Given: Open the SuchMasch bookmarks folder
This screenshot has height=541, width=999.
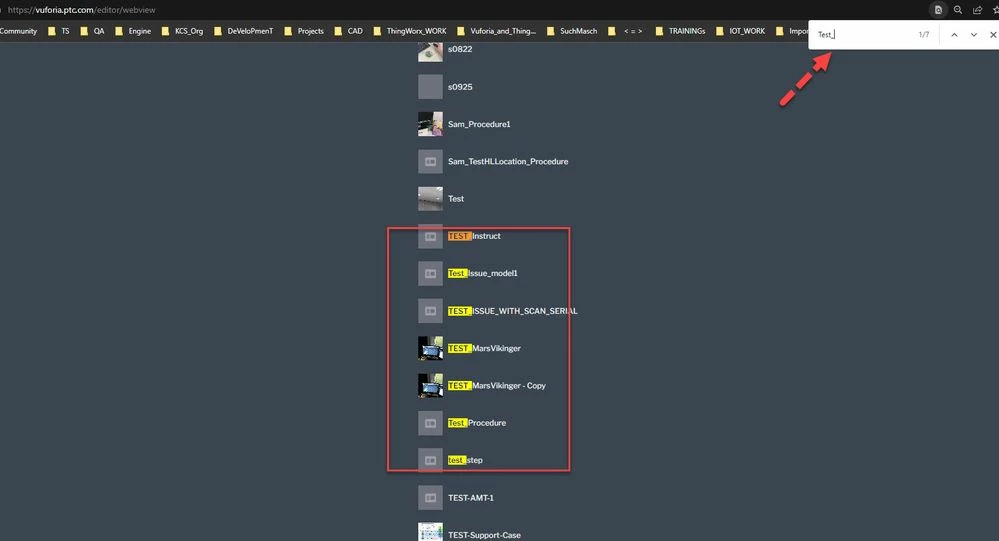Looking at the screenshot, I should tap(572, 31).
